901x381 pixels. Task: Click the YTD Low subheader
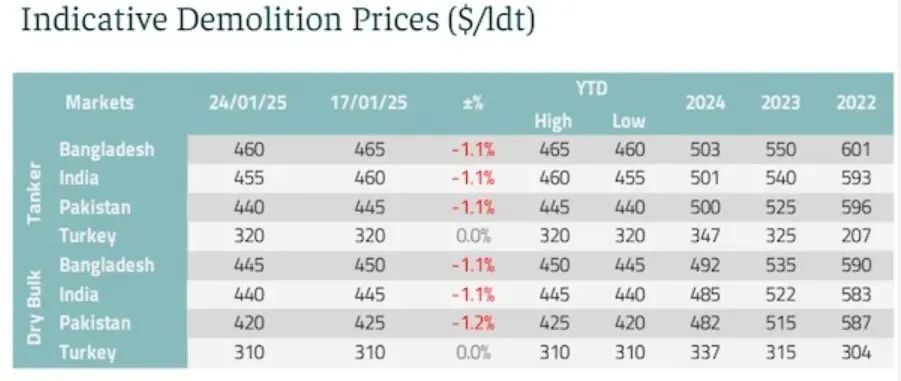pyautogui.click(x=628, y=121)
